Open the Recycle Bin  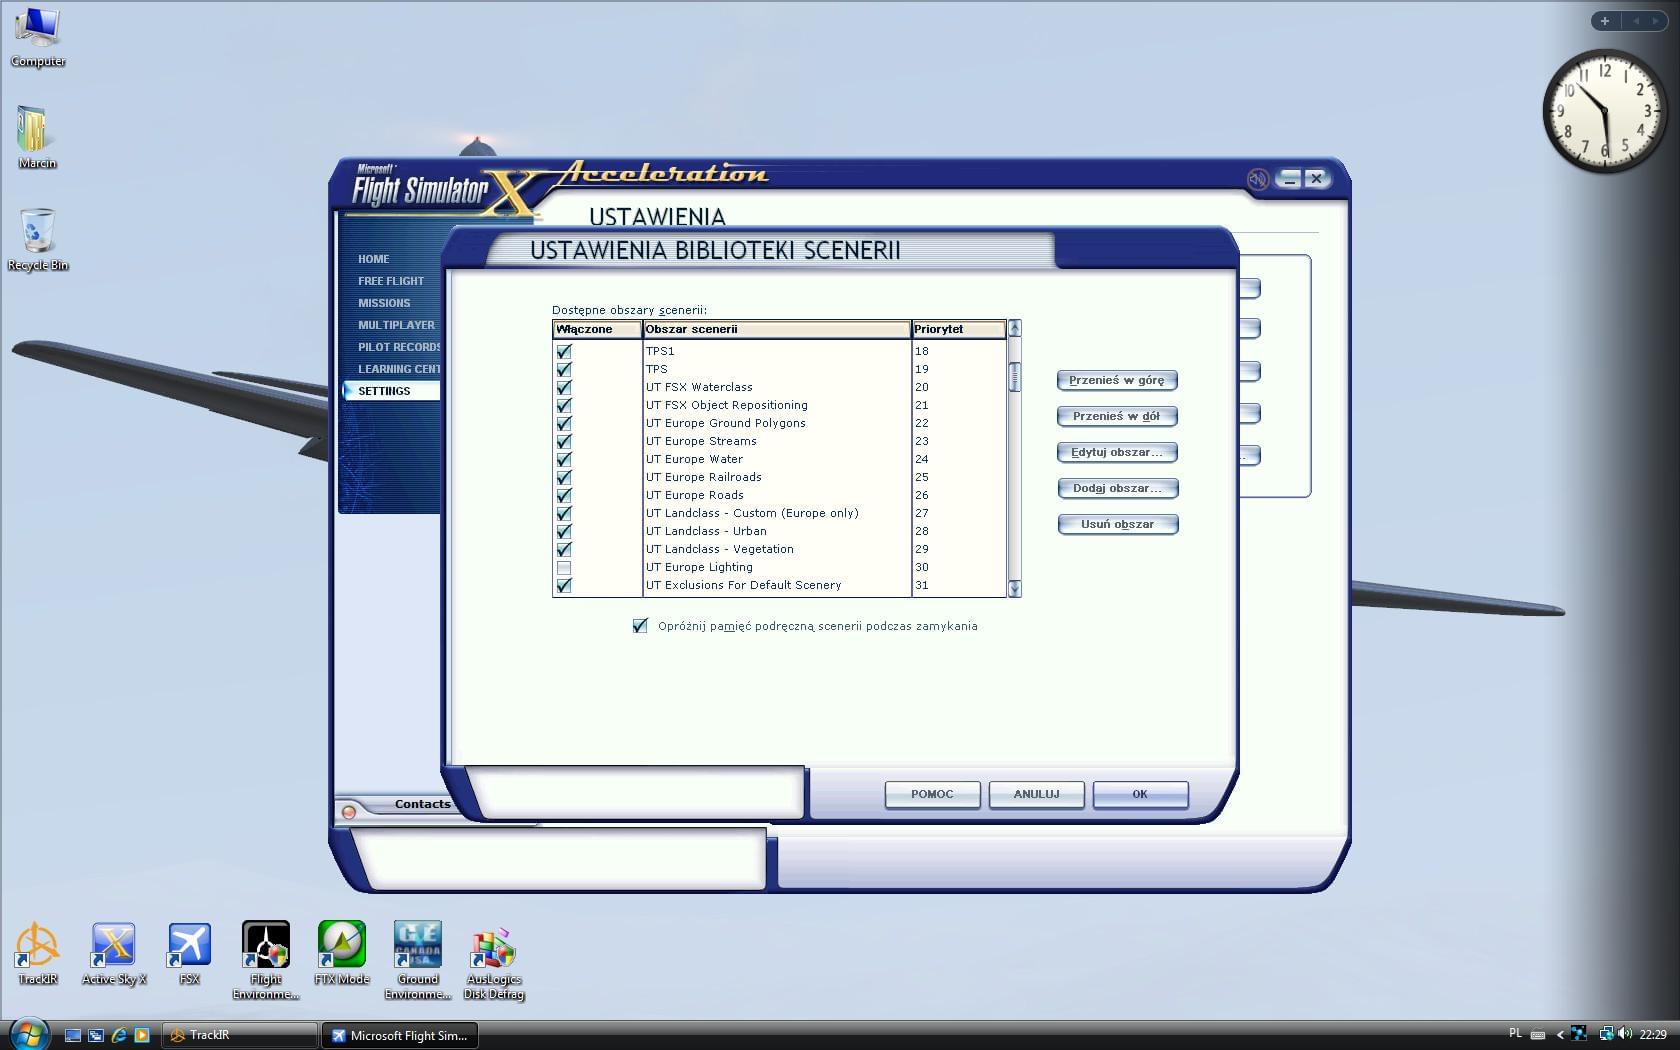(37, 234)
